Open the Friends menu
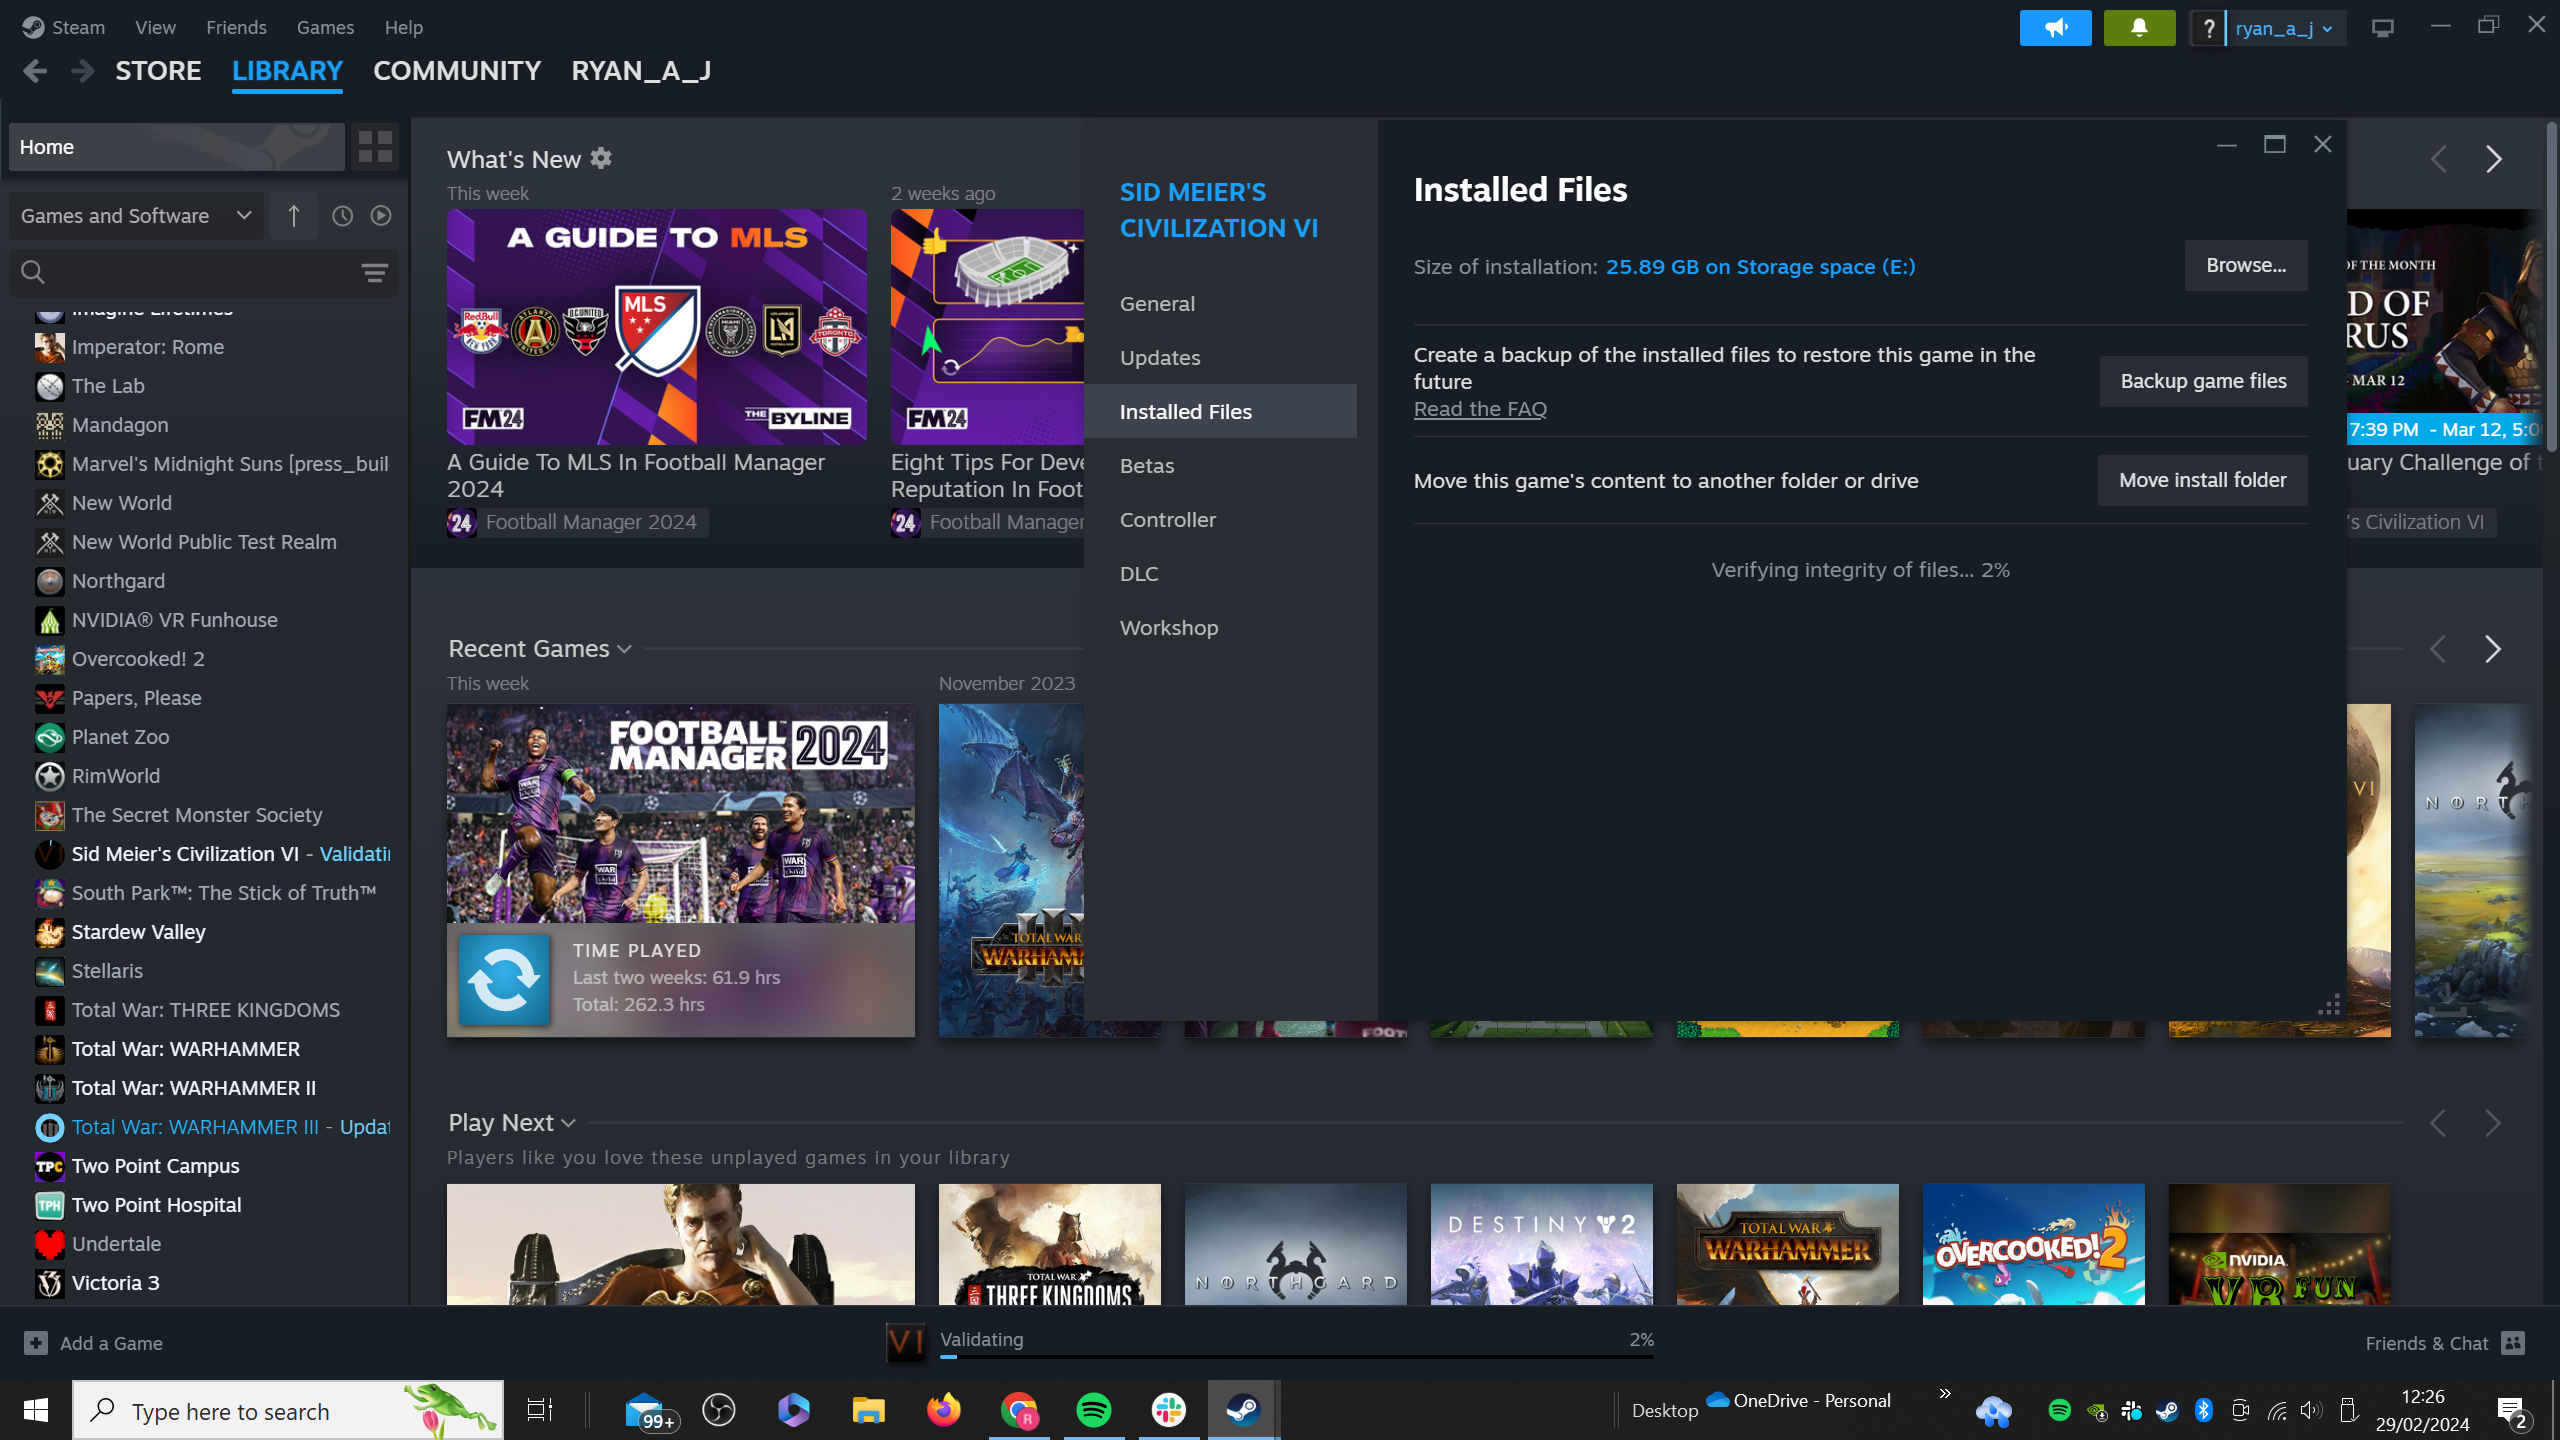The height and width of the screenshot is (1440, 2560). [236, 27]
